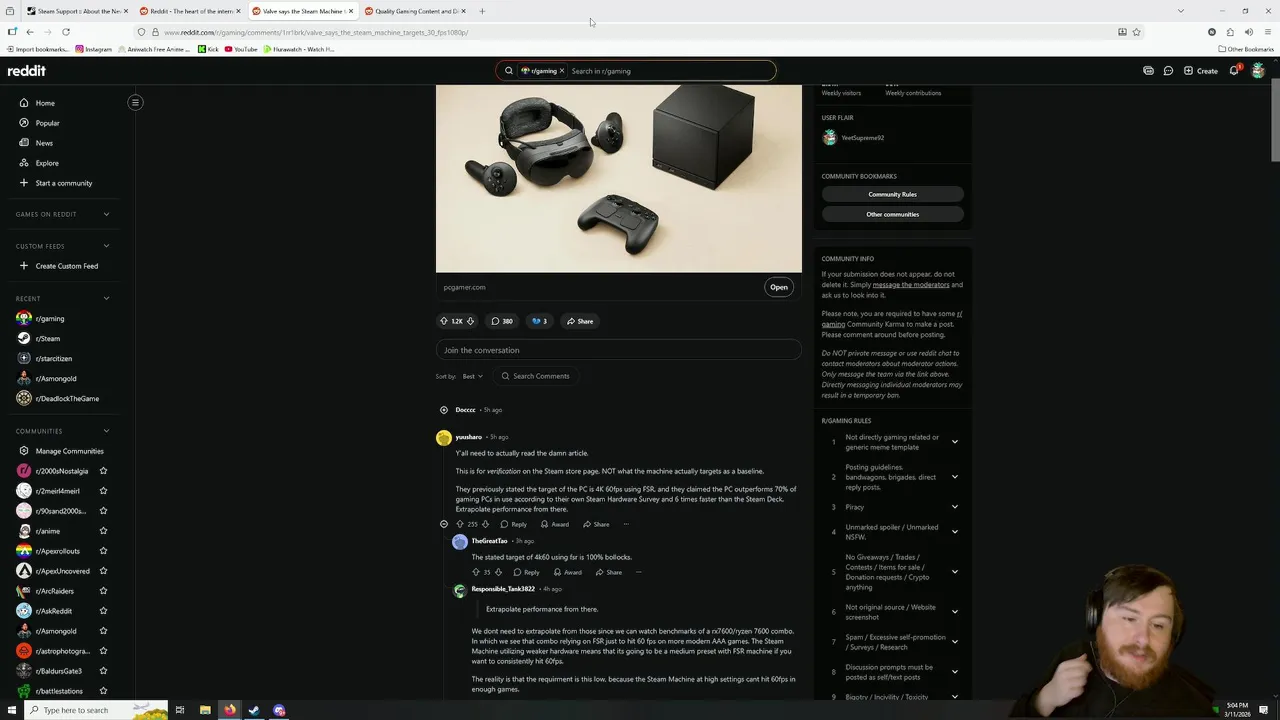
Task: Open File Explorer from the taskbar
Action: (x=205, y=710)
